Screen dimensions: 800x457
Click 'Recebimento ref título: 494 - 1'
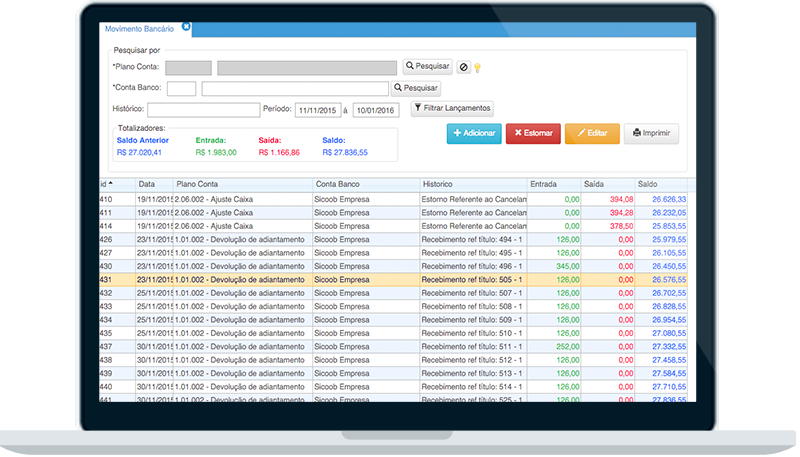click(x=472, y=240)
